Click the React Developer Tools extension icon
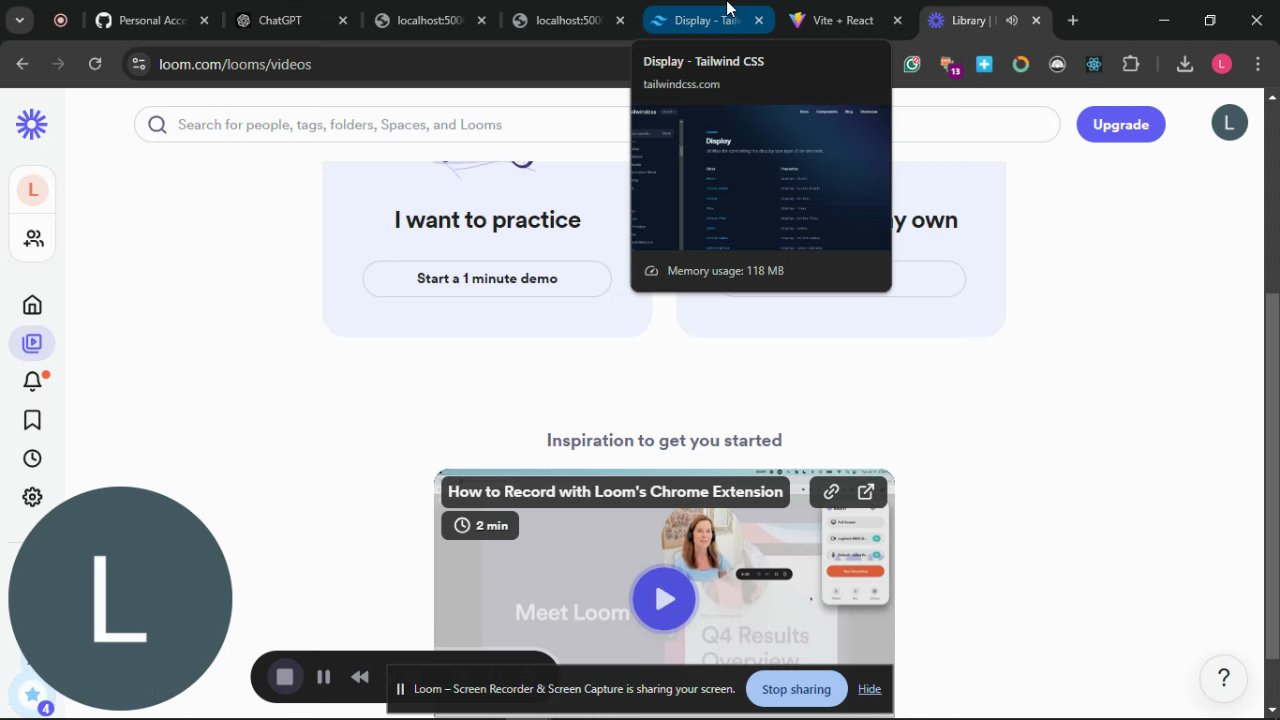This screenshot has height=720, width=1280. pos(1094,64)
